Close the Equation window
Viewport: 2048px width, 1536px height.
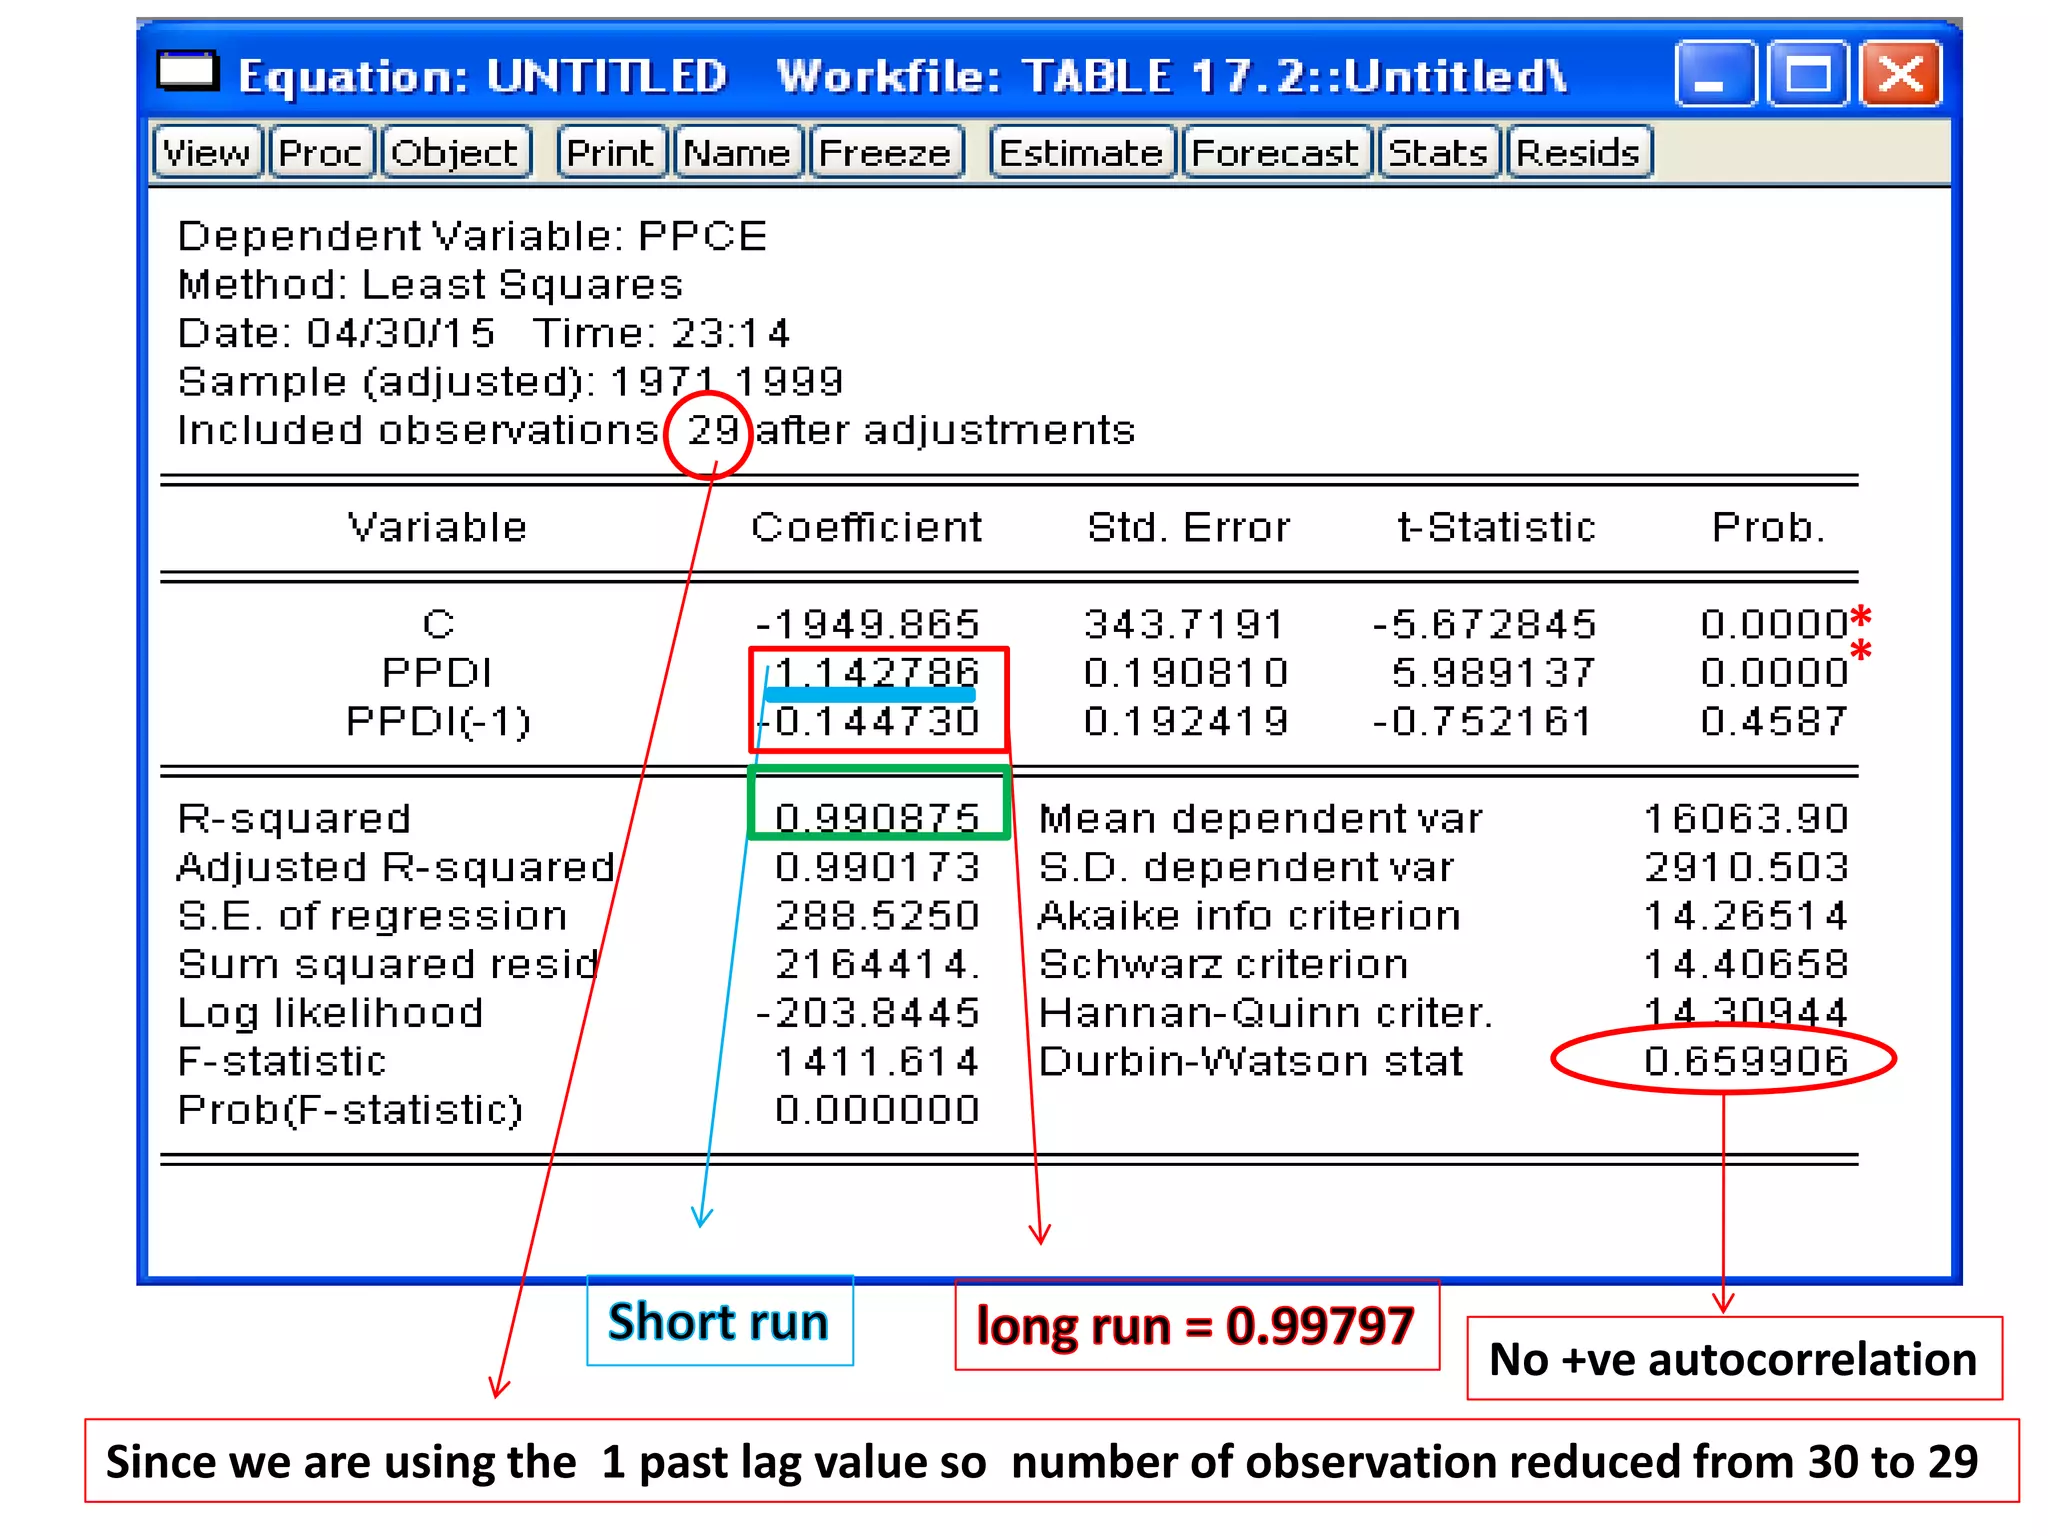(1899, 73)
